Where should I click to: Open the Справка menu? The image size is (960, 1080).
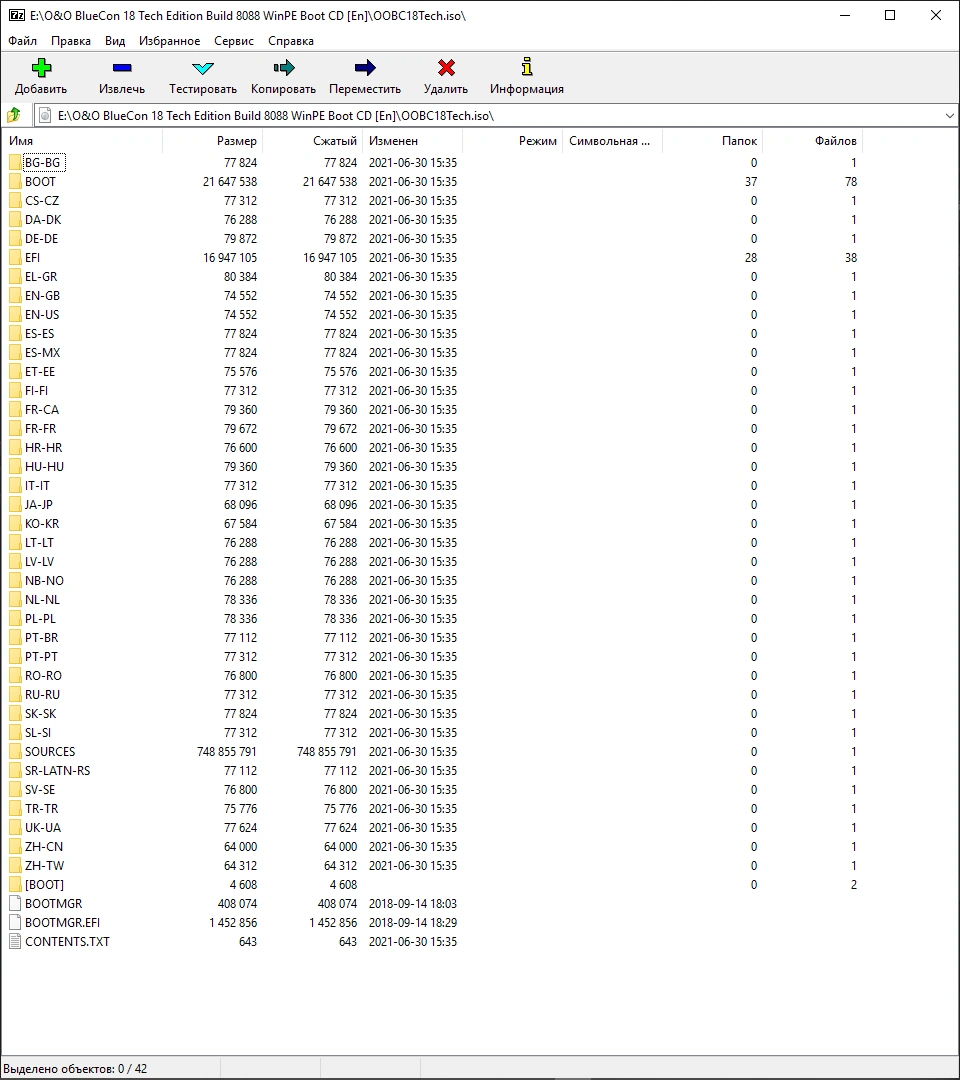click(x=291, y=41)
